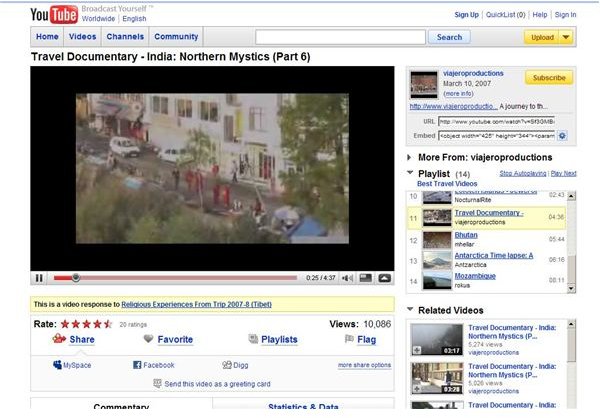Click the Sign Up link

point(466,15)
